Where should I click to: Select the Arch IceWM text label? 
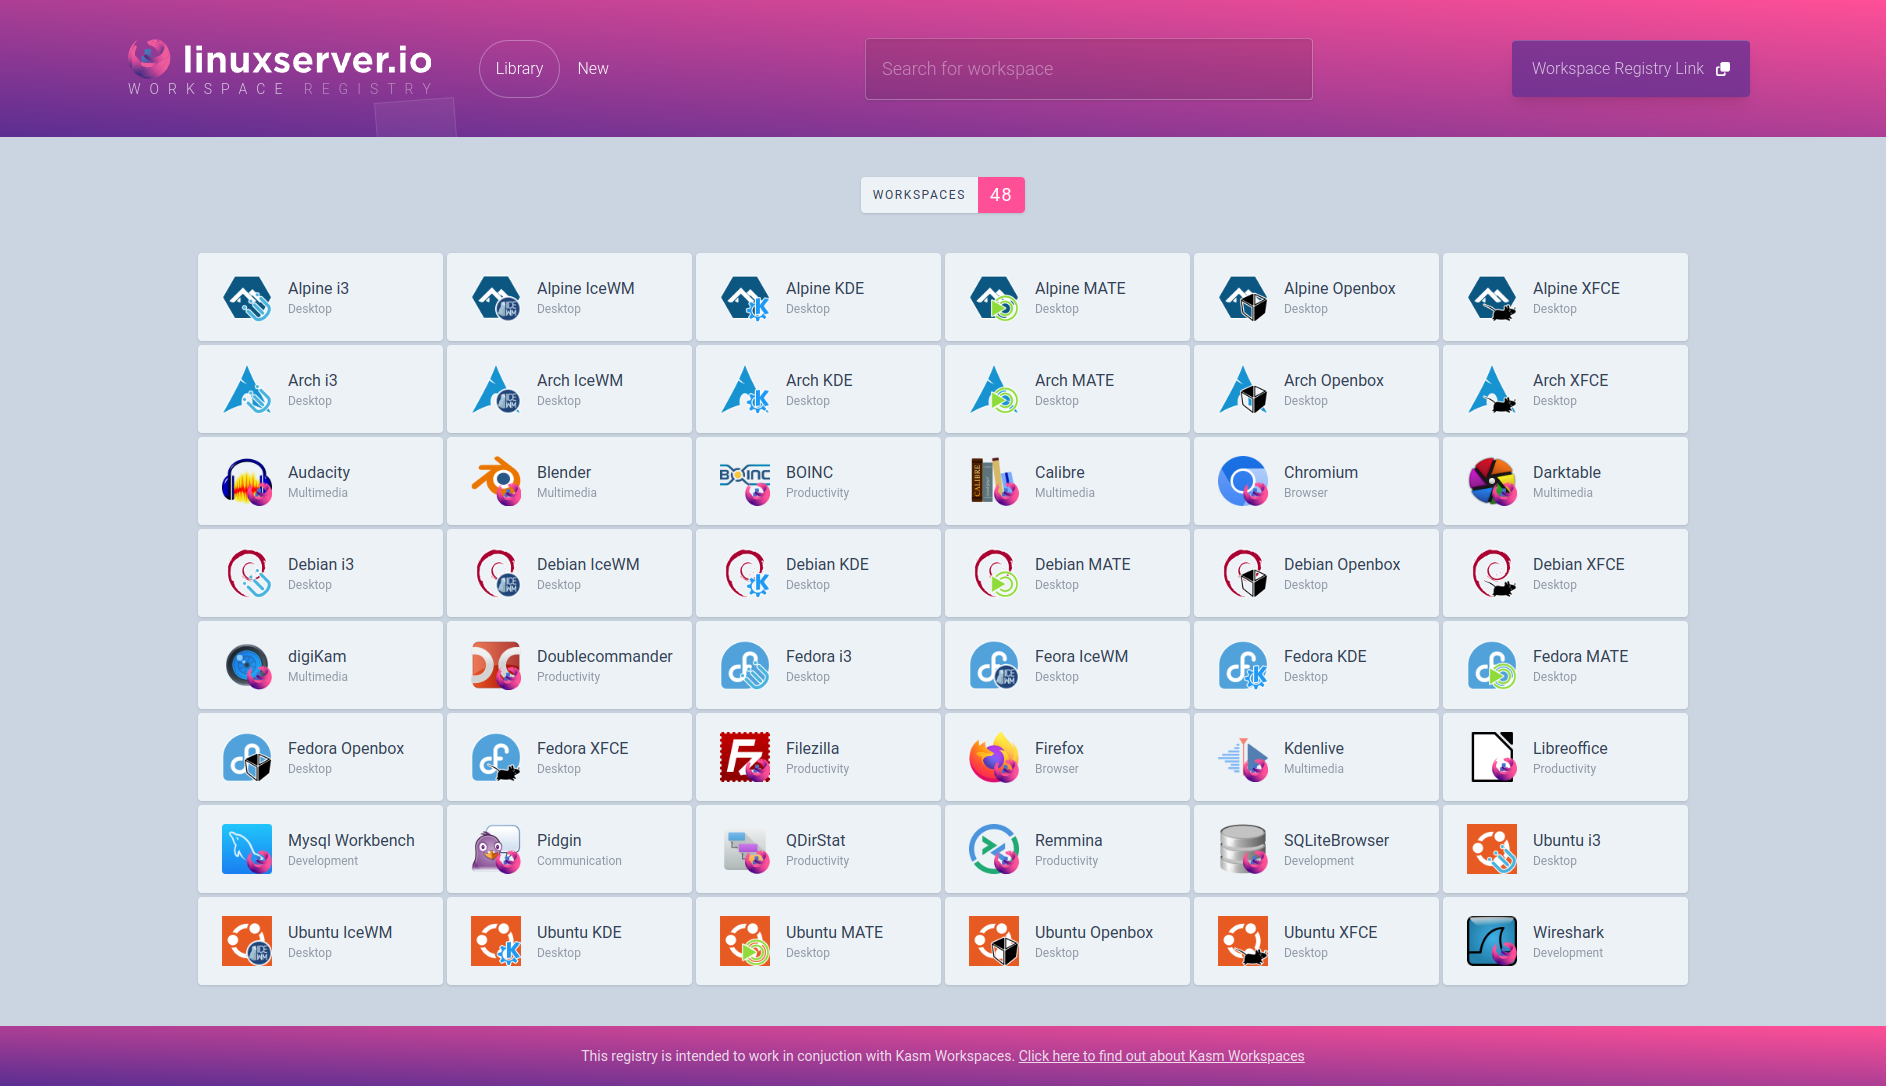[580, 380]
